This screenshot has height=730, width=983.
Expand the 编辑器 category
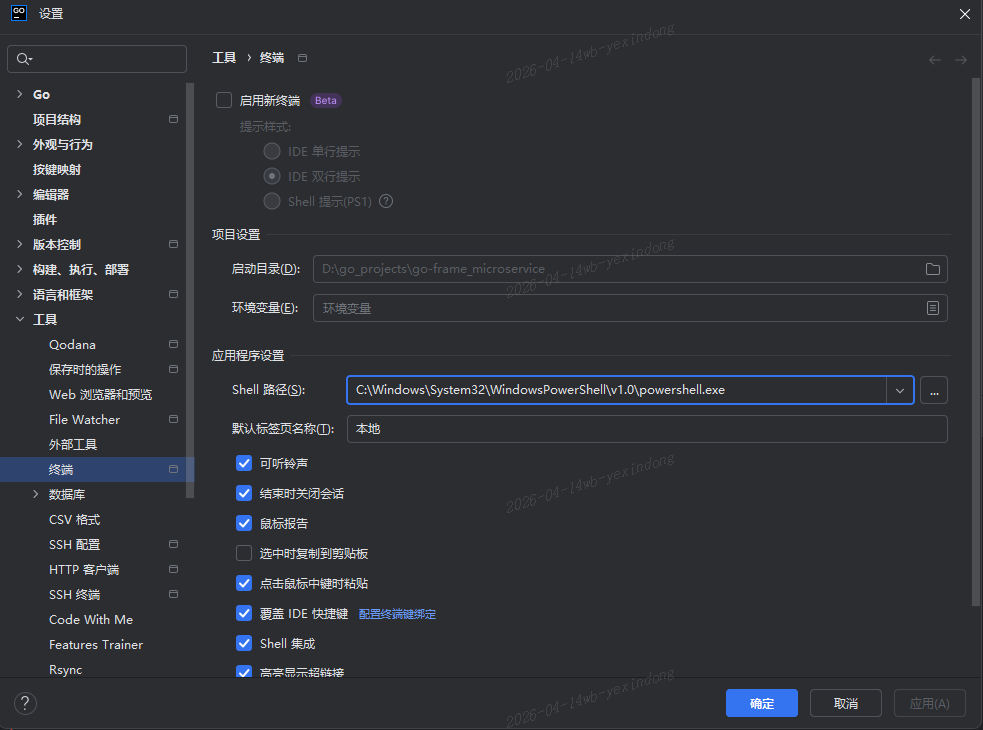(19, 194)
